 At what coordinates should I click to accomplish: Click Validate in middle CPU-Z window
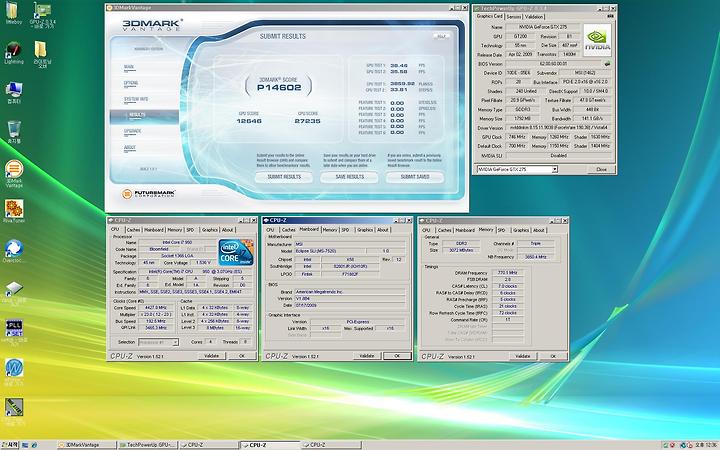(366, 356)
